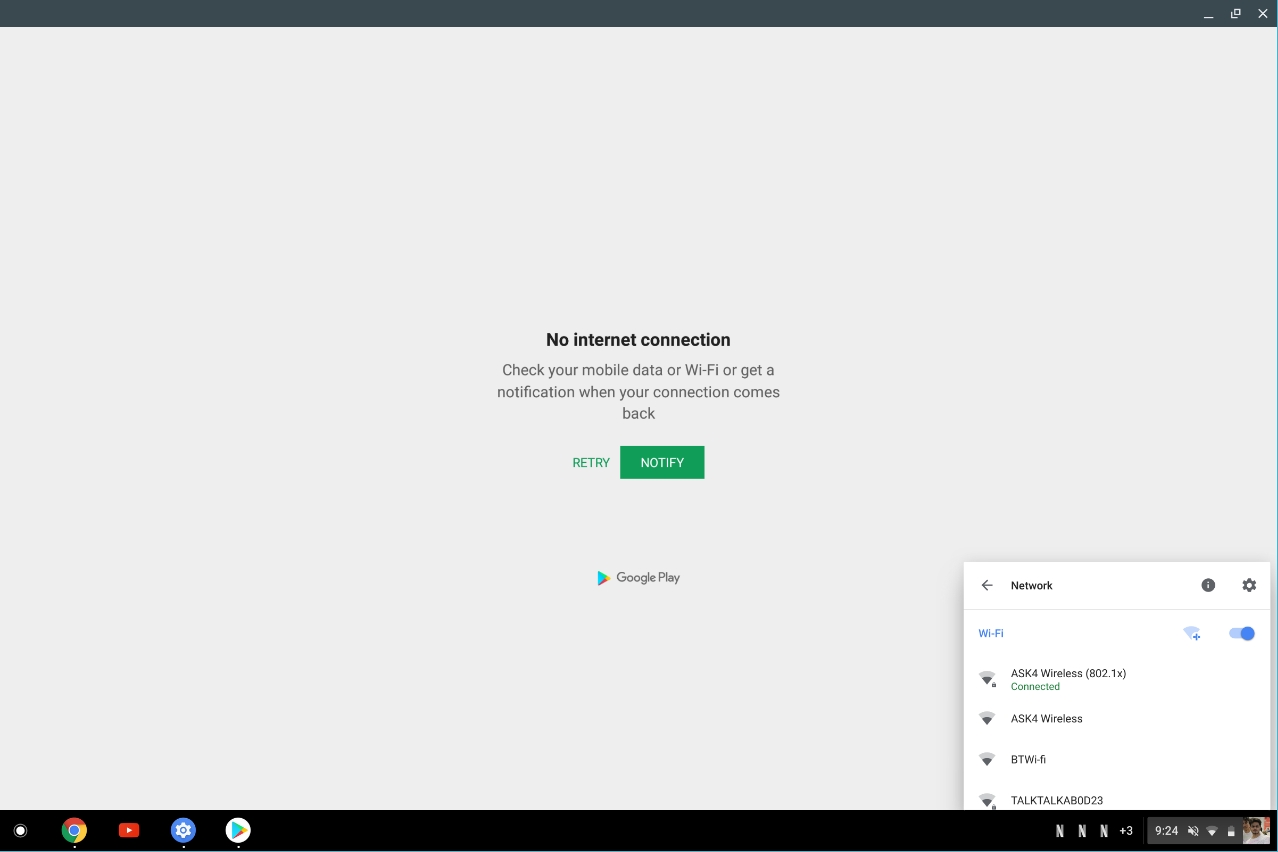Open Google Chrome from the shelf
The height and width of the screenshot is (852, 1278).
tap(74, 831)
